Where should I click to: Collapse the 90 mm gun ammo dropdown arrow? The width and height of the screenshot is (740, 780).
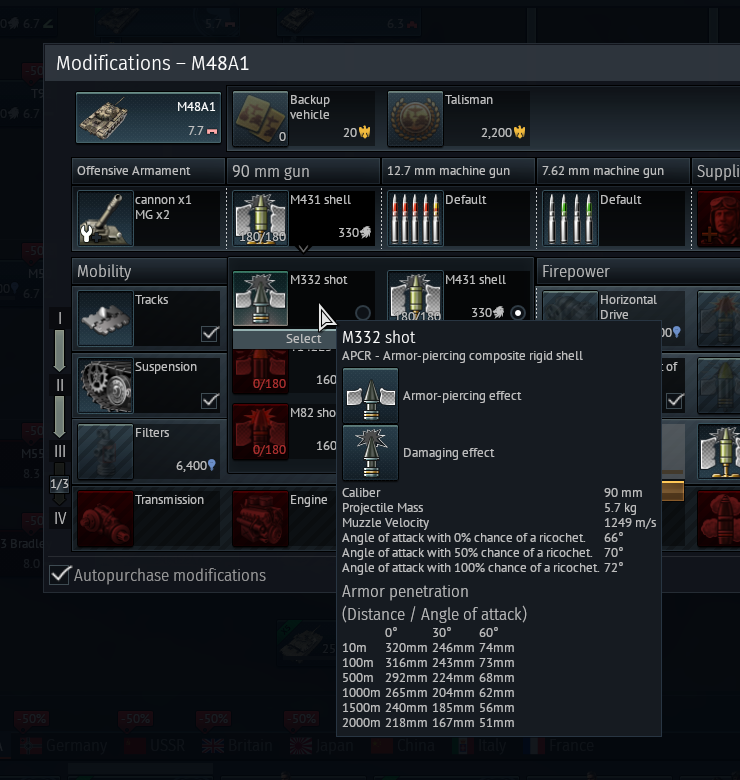point(303,248)
